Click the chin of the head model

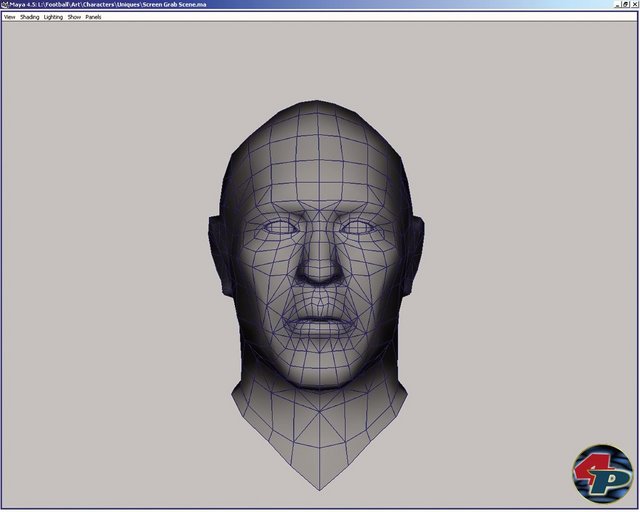(x=319, y=370)
